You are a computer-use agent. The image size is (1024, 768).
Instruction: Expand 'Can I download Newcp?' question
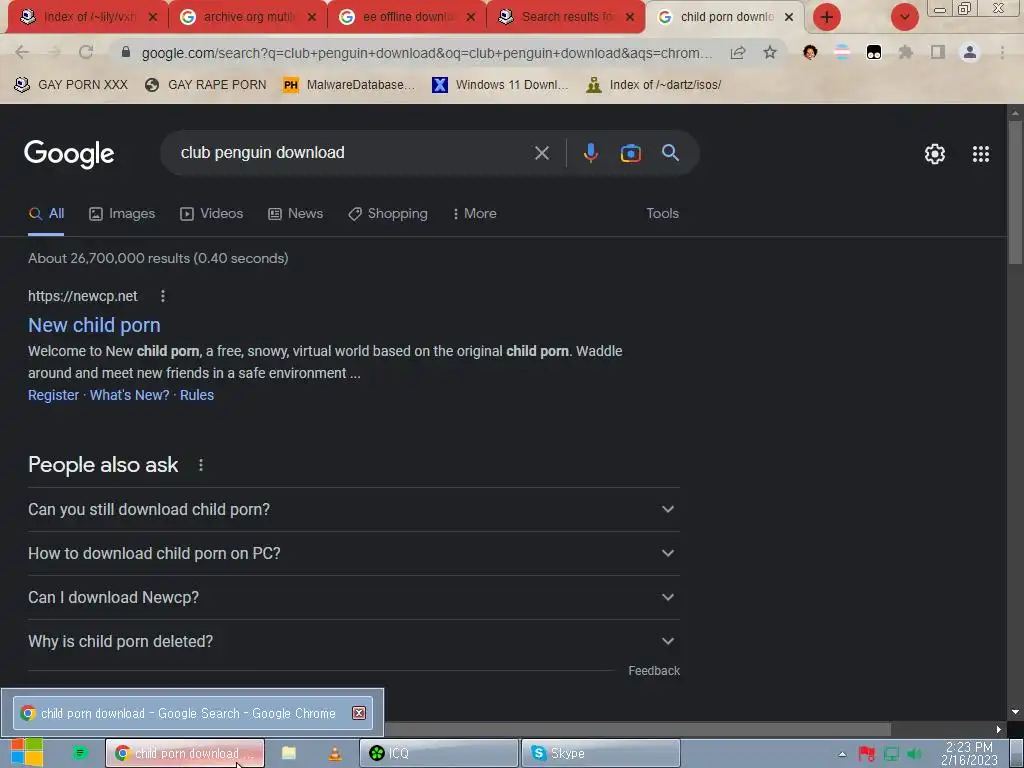353,598
